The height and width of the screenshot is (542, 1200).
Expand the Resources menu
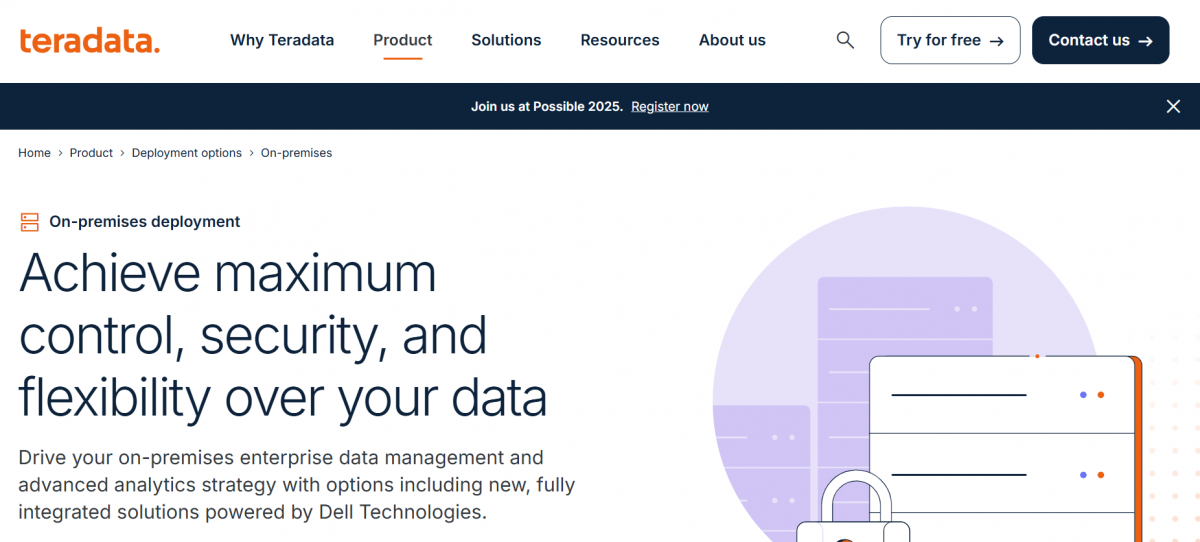[620, 40]
